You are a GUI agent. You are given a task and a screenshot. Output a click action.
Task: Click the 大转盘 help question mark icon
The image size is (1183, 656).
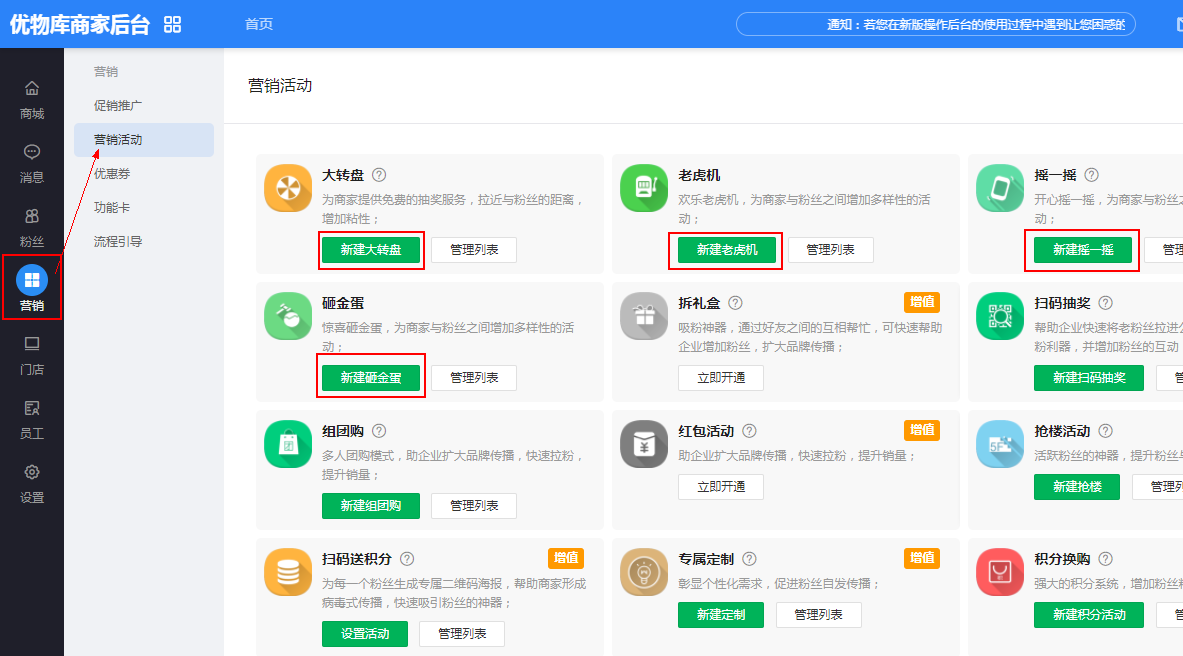[379, 175]
